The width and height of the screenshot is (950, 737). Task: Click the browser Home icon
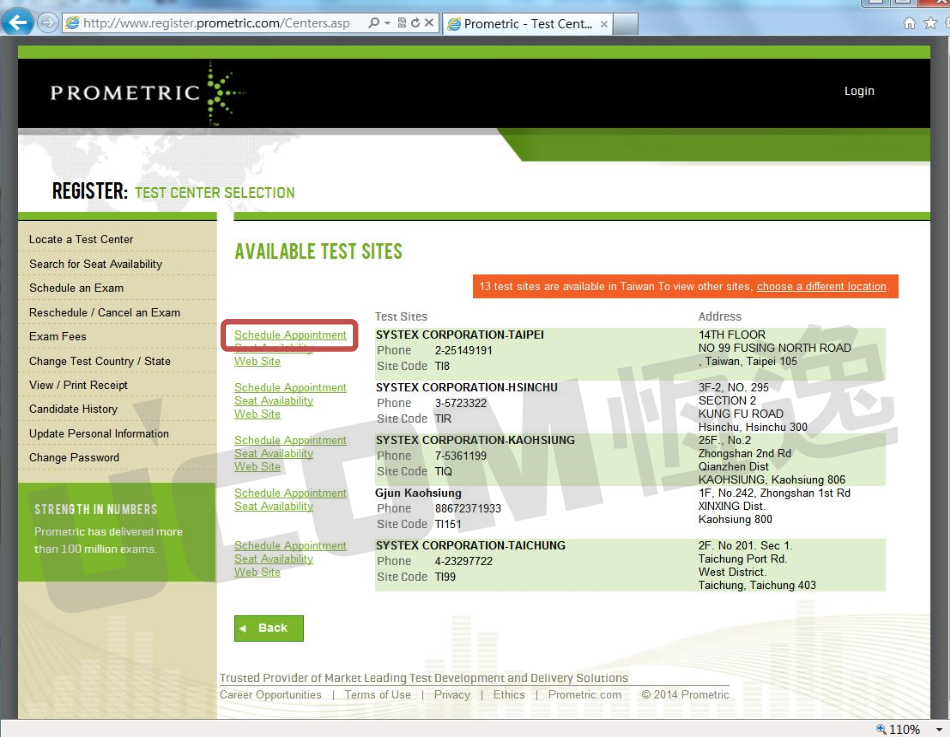(x=909, y=23)
